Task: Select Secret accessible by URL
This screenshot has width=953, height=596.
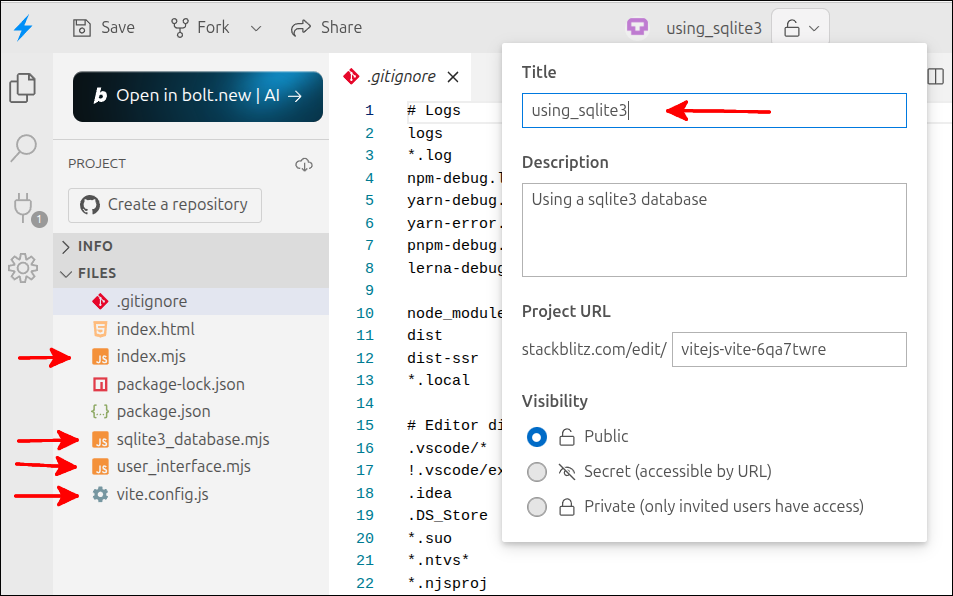Action: (x=536, y=471)
